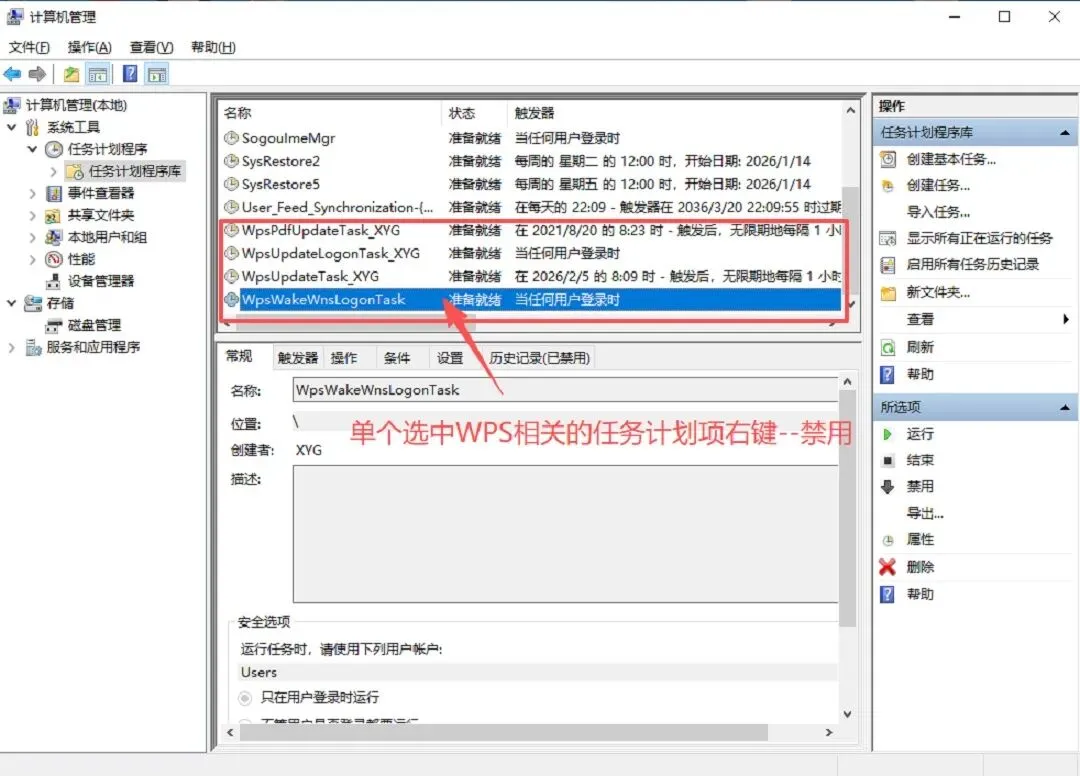Create 新文件夹 from actions pane

pyautogui.click(x=937, y=293)
